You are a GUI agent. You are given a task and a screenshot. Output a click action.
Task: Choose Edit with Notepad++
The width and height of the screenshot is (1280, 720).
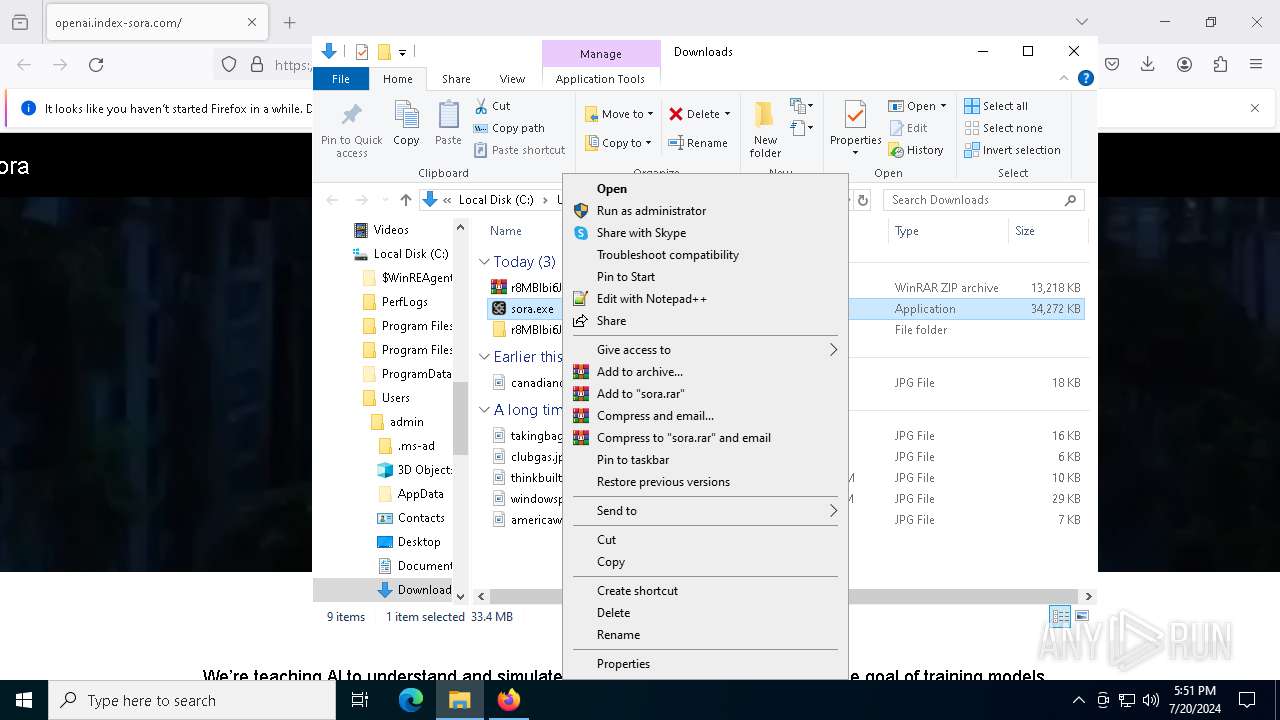pos(652,299)
